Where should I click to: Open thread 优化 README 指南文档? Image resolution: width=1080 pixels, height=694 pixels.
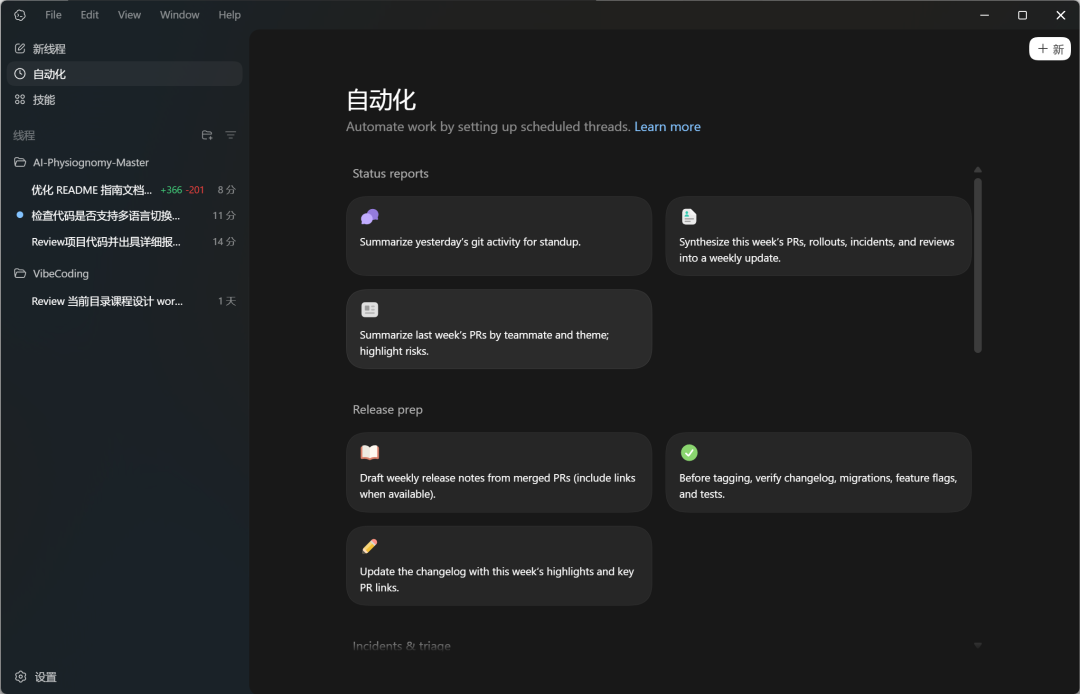[x=92, y=190]
